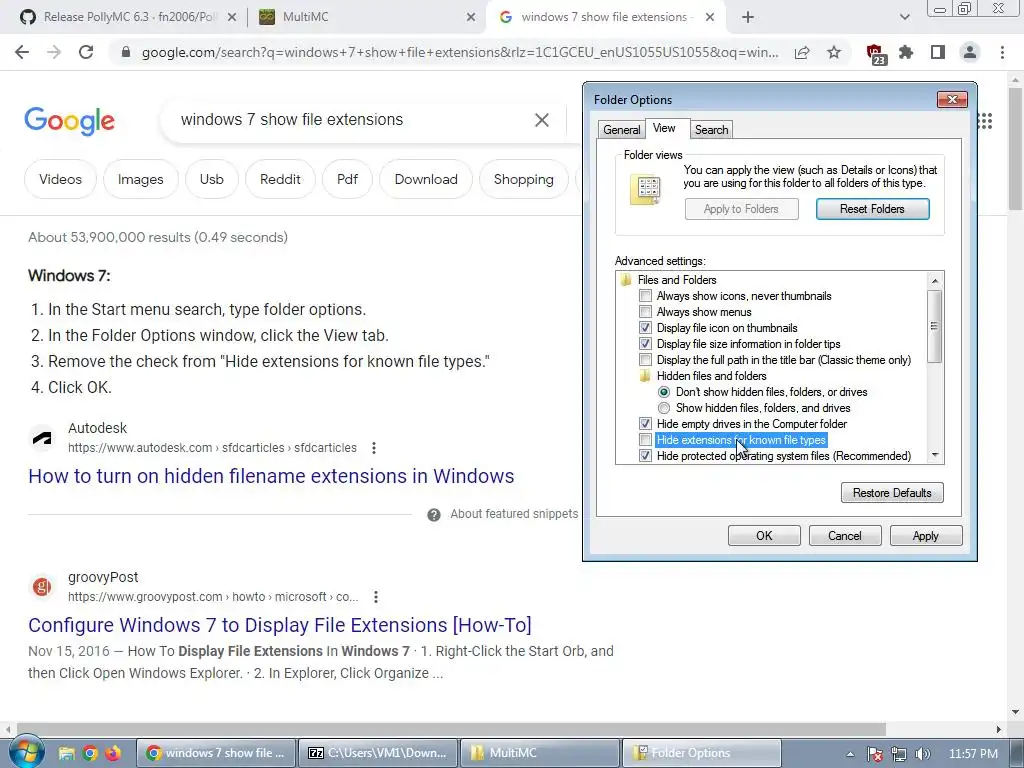Open more options for the Autodesk result
Screen dimensions: 1024x768
pos(374,448)
